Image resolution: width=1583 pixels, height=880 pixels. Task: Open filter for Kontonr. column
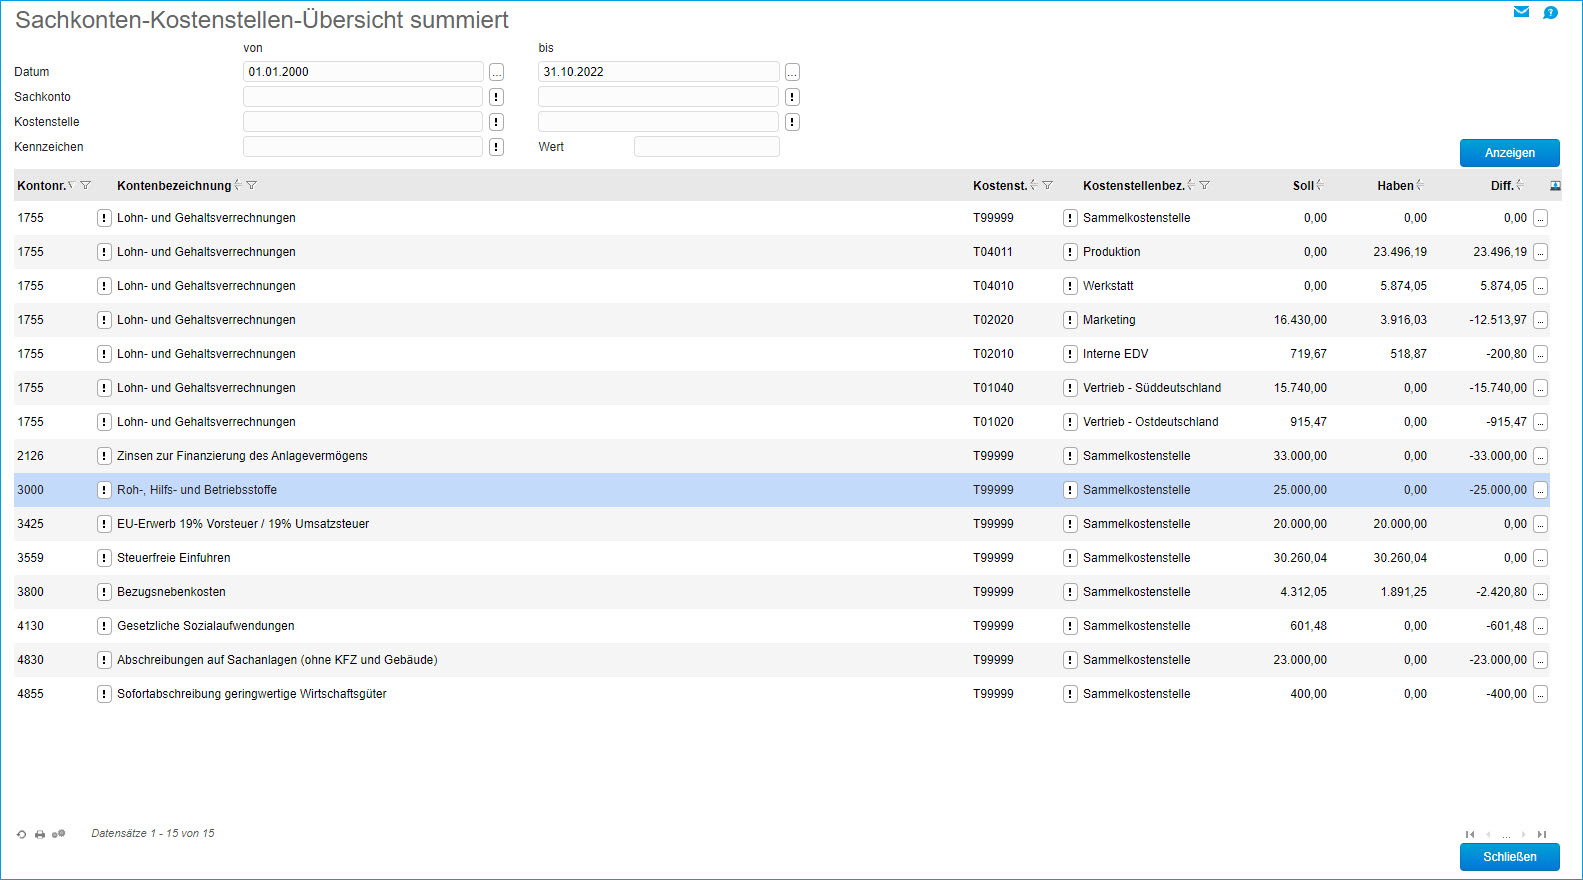coord(86,186)
